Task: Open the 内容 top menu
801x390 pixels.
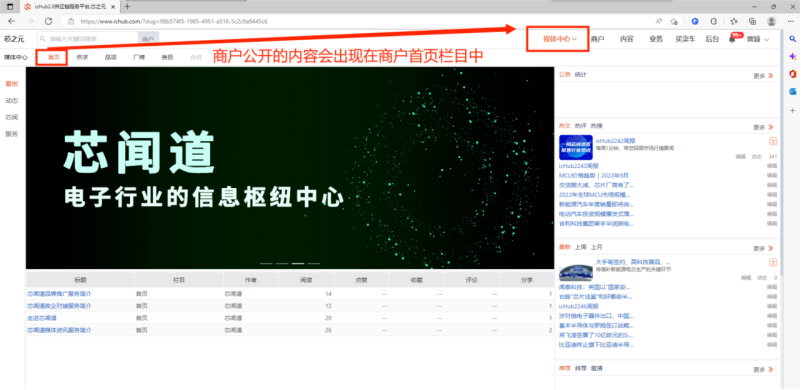Action: tap(626, 39)
